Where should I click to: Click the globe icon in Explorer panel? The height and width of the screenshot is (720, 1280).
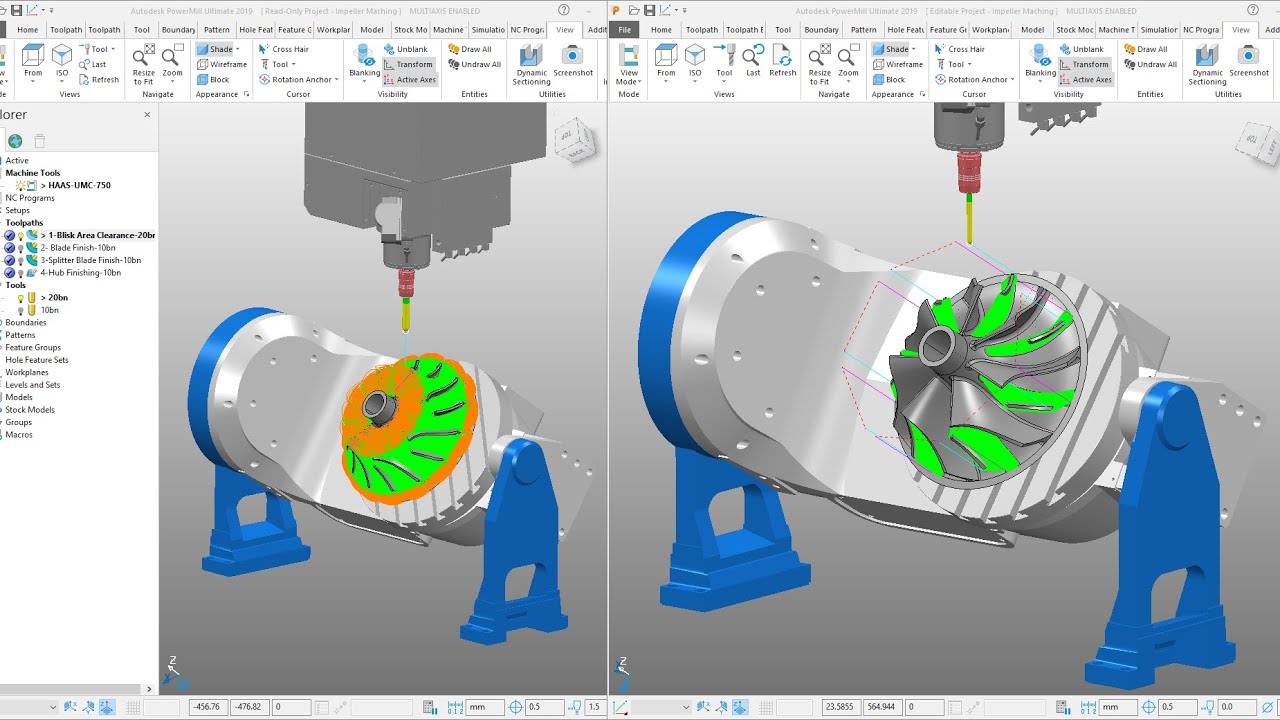point(15,141)
